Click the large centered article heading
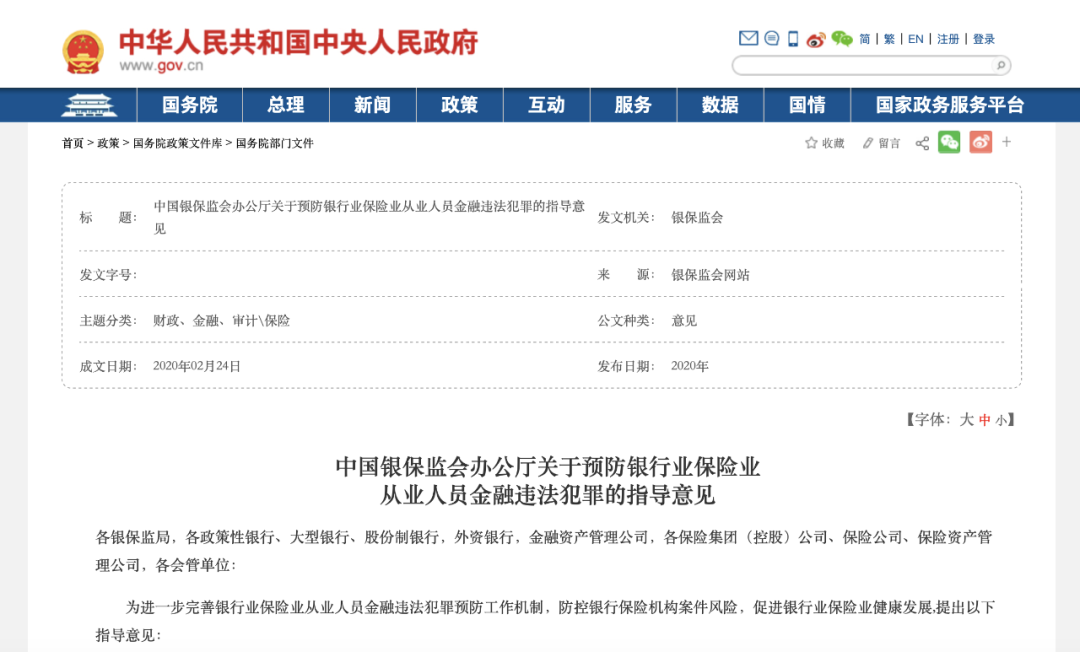 tap(548, 481)
